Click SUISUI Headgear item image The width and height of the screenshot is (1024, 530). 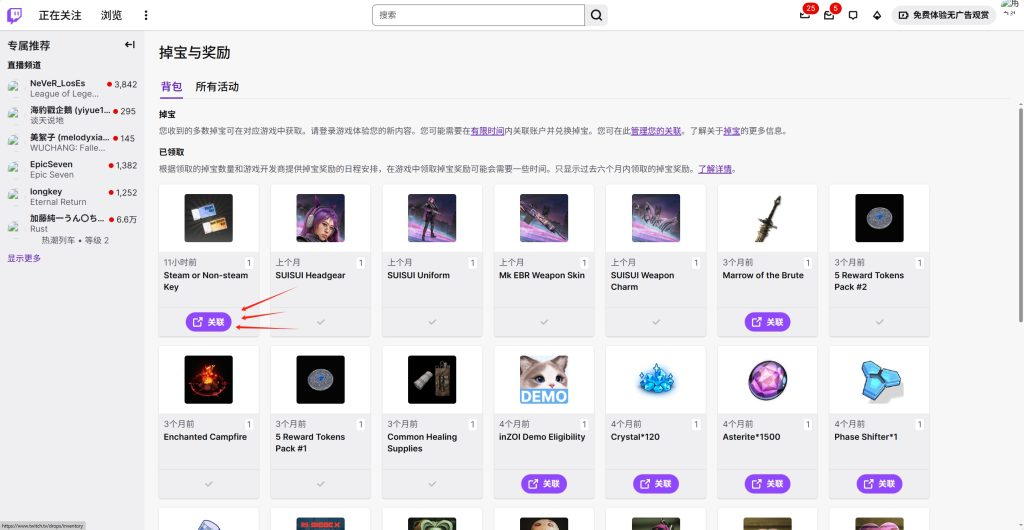(x=320, y=218)
